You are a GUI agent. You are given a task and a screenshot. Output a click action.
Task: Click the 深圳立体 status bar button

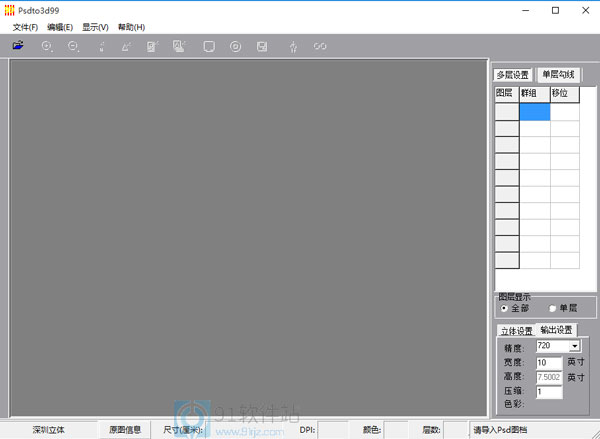[48, 430]
